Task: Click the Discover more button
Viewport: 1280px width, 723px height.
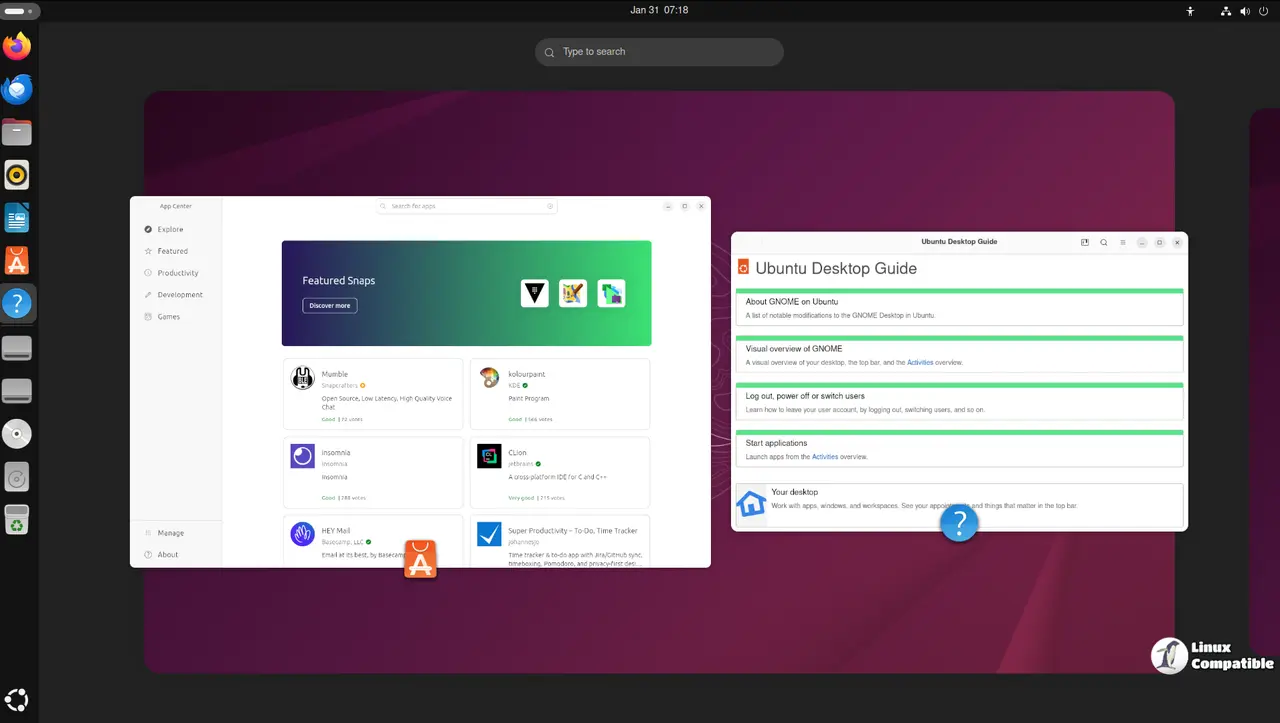Action: (330, 305)
